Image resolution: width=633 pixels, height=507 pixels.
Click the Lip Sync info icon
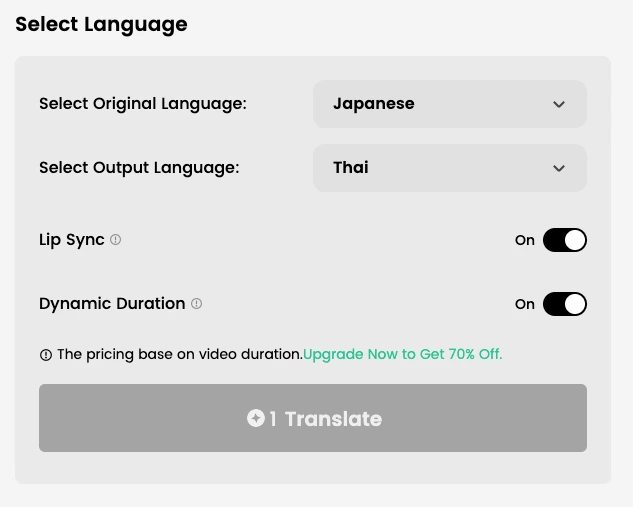[115, 240]
